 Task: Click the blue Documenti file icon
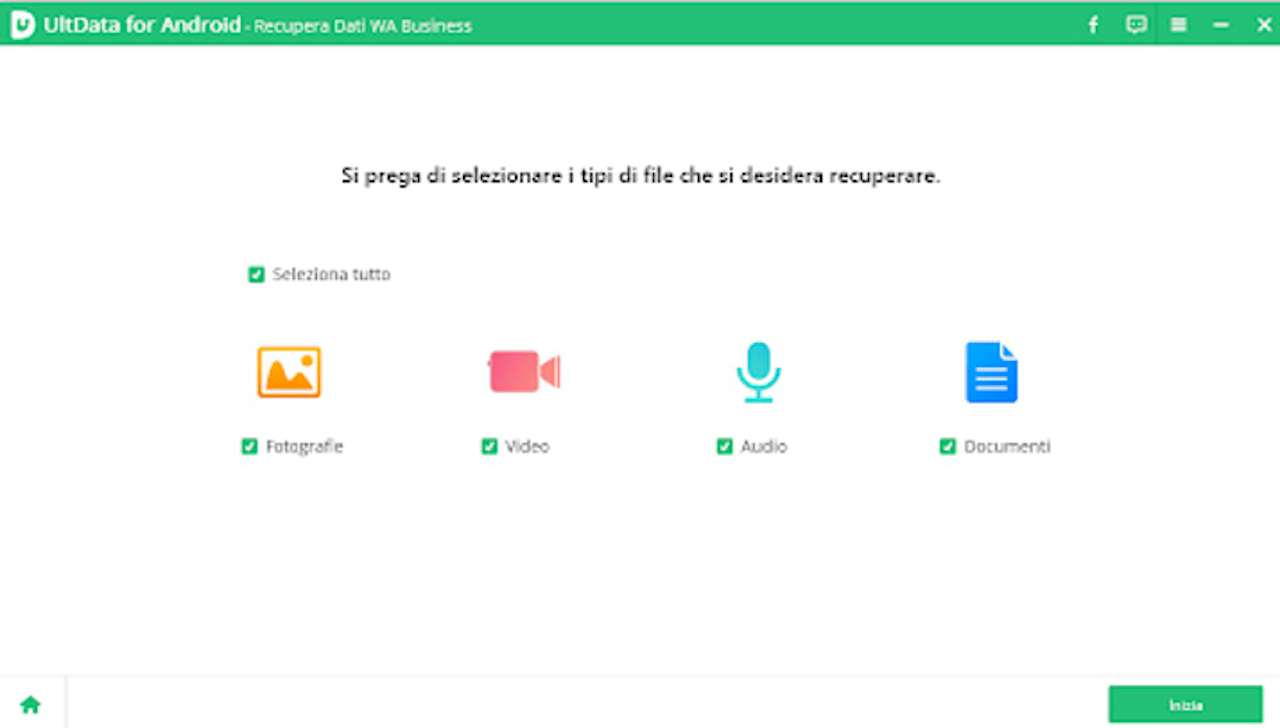coord(991,372)
